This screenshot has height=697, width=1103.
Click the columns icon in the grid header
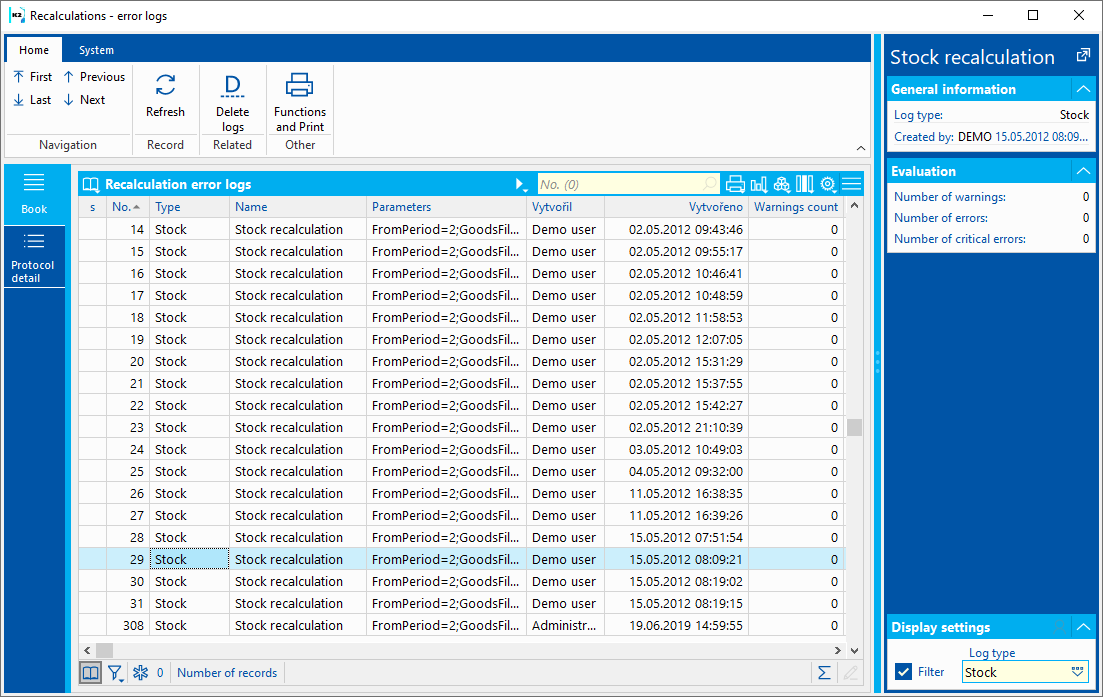click(804, 184)
